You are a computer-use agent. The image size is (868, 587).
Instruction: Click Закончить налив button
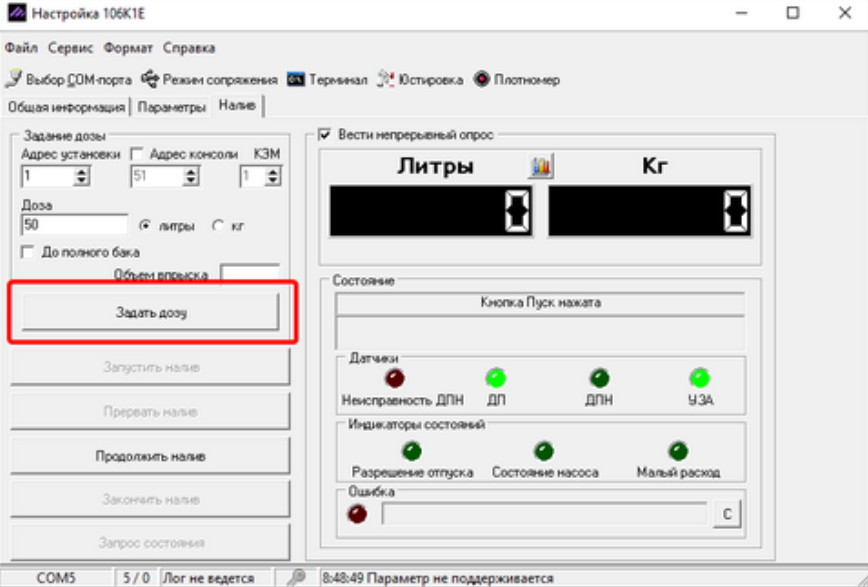click(151, 500)
